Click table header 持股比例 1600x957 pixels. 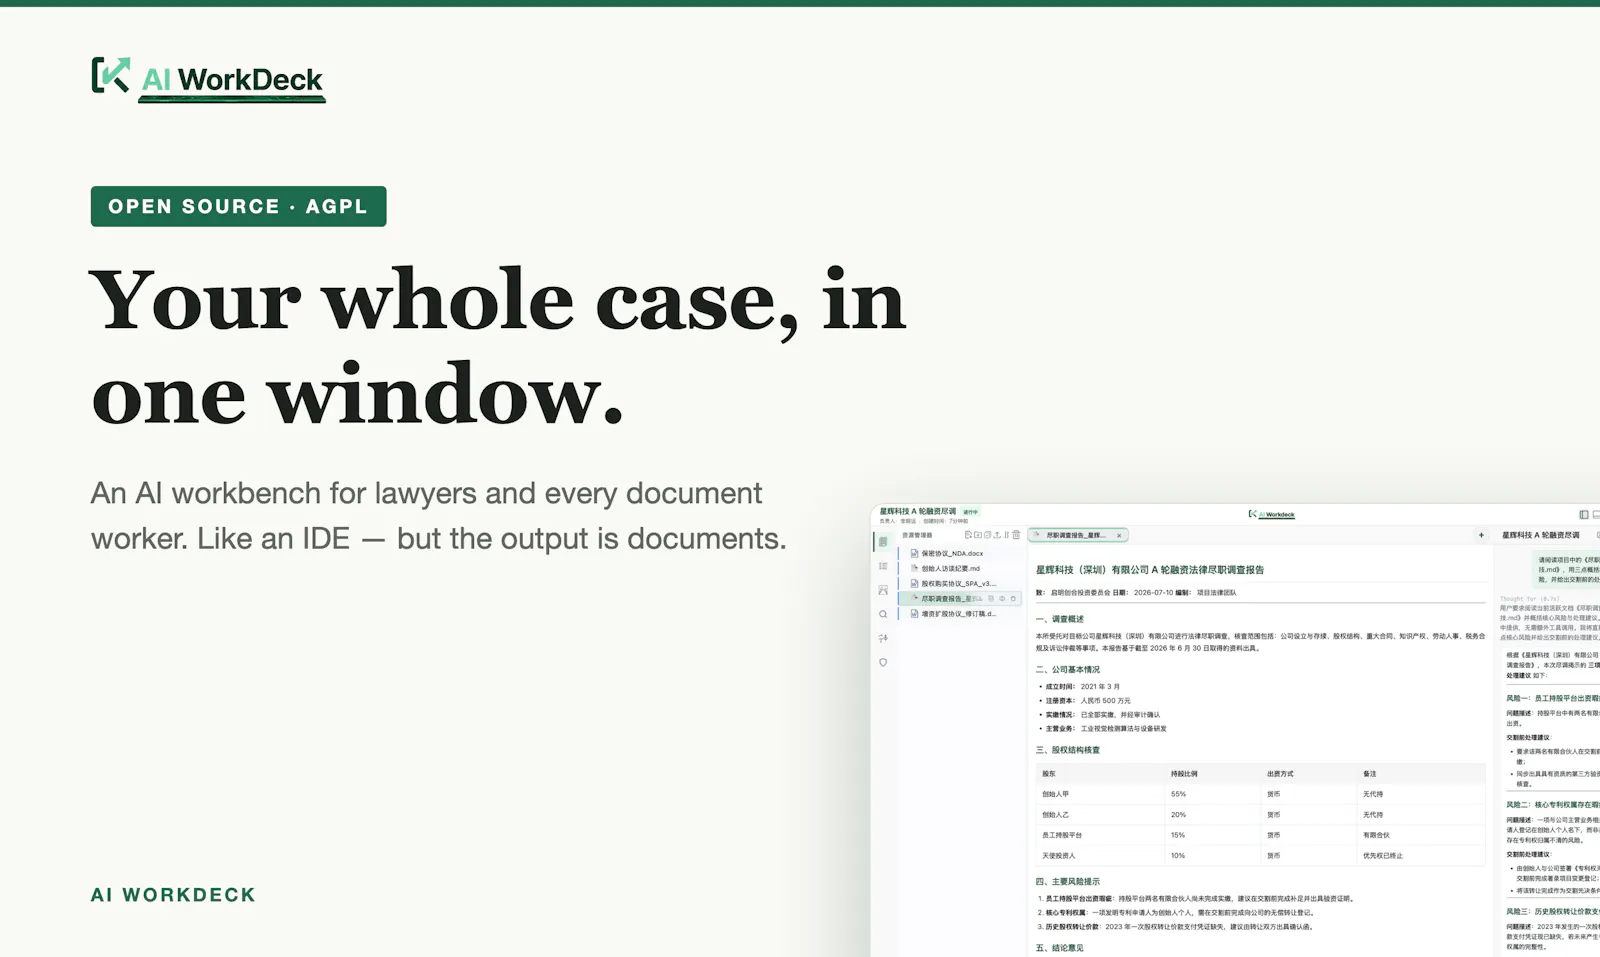(1184, 774)
